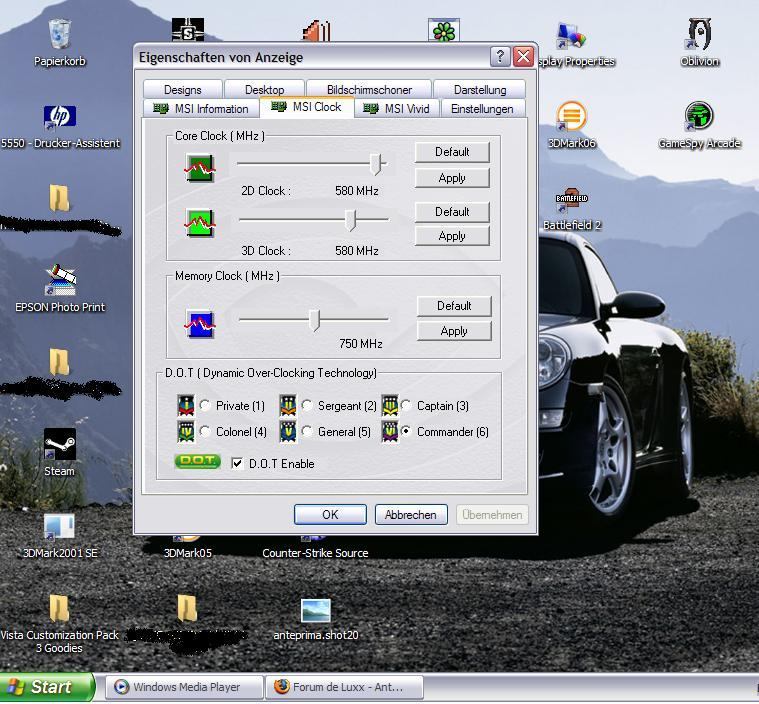Select the General (5) radio option
The image size is (759, 704).
[x=307, y=431]
